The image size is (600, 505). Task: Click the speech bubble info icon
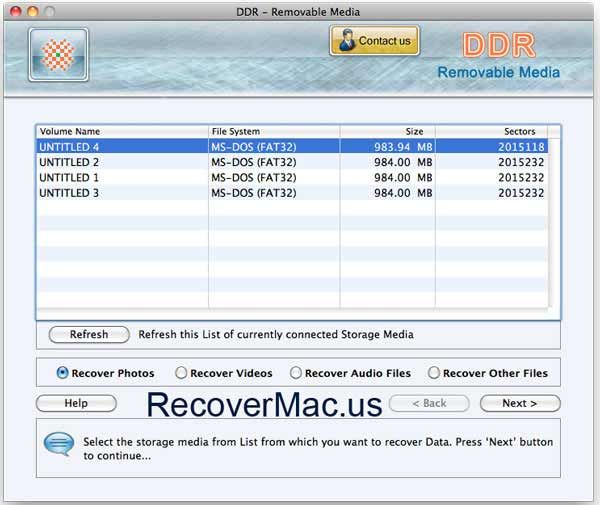pyautogui.click(x=59, y=443)
